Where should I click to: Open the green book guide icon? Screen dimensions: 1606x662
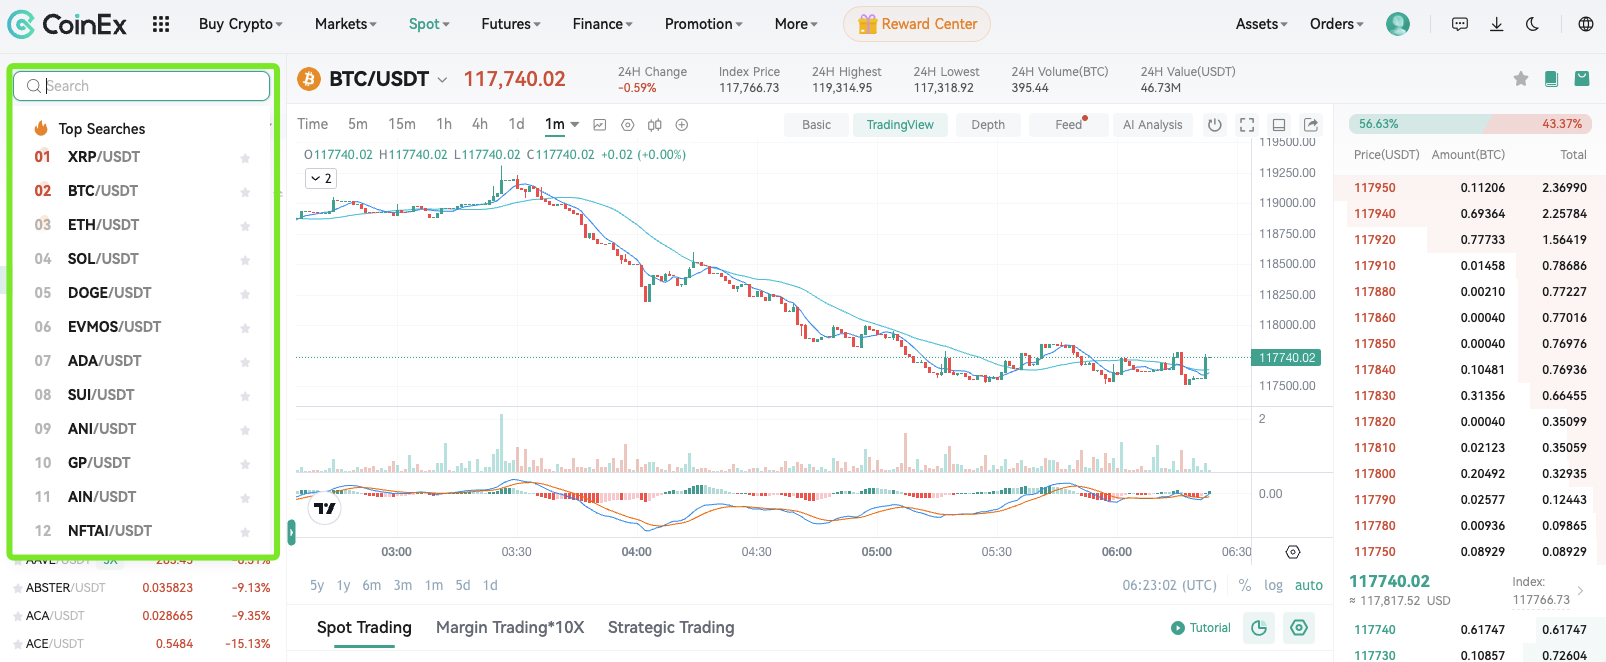pos(1551,78)
